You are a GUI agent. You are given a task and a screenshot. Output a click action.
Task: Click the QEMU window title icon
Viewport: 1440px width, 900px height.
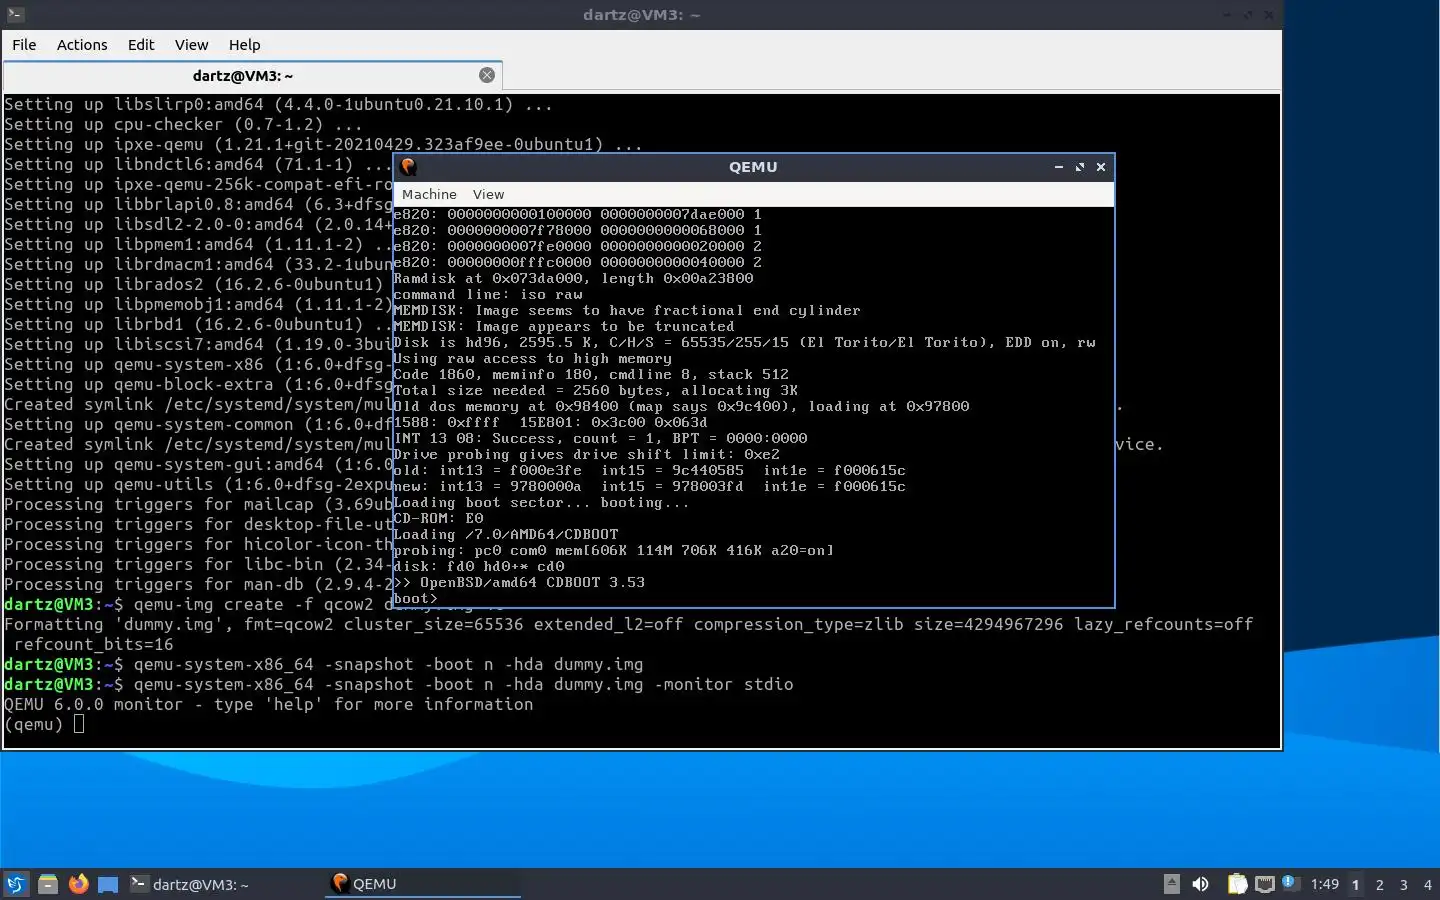coord(408,167)
